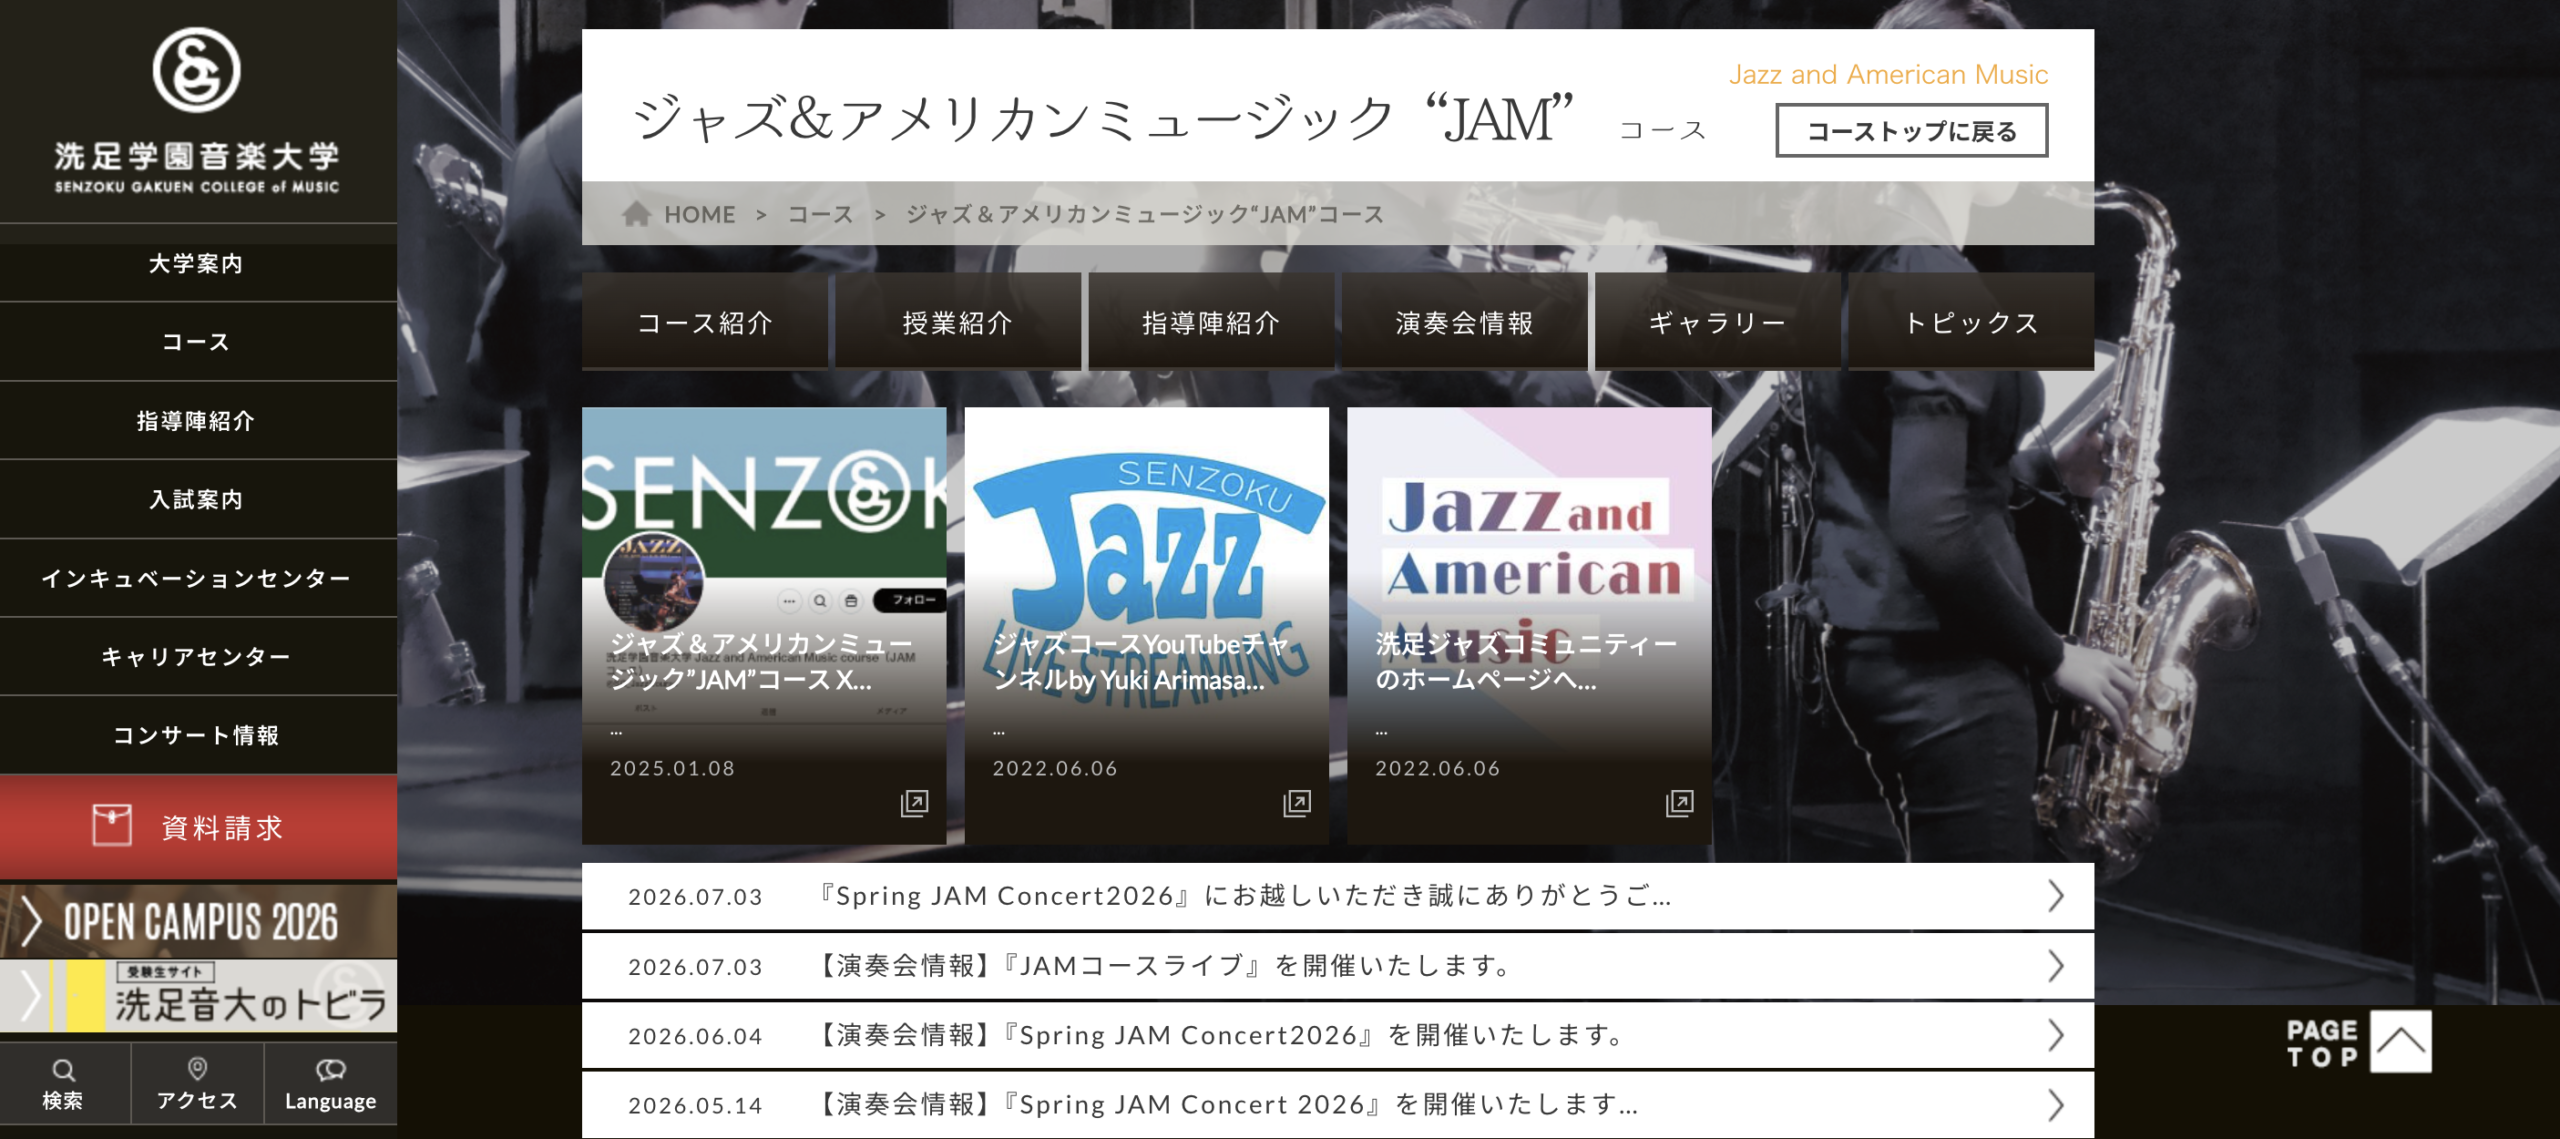Screen dimensions: 2560x1139
Task: Open the 洗足音大のトビラ banner
Action: pos(198,996)
